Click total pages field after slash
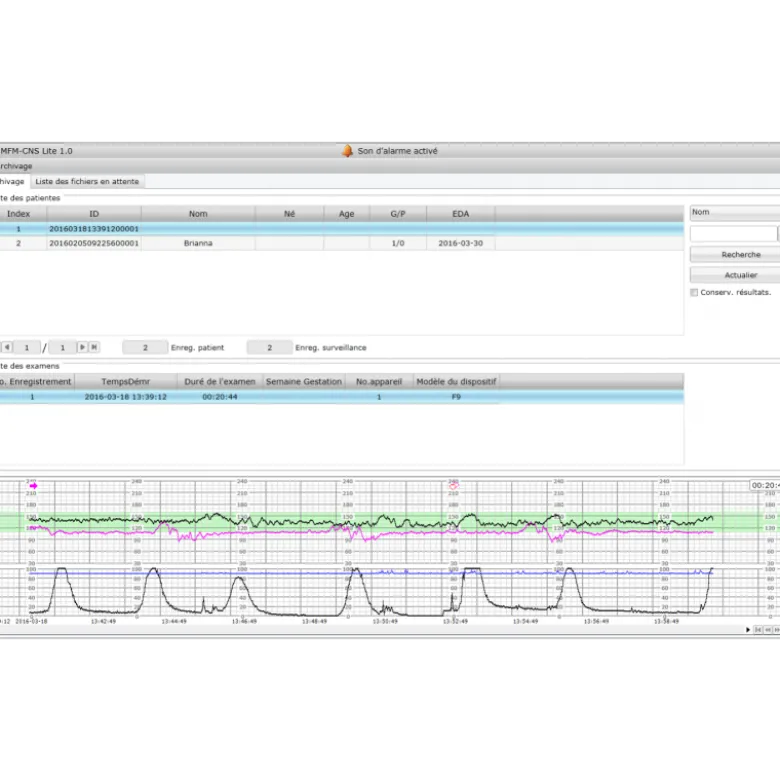This screenshot has width=780, height=781. tap(62, 347)
